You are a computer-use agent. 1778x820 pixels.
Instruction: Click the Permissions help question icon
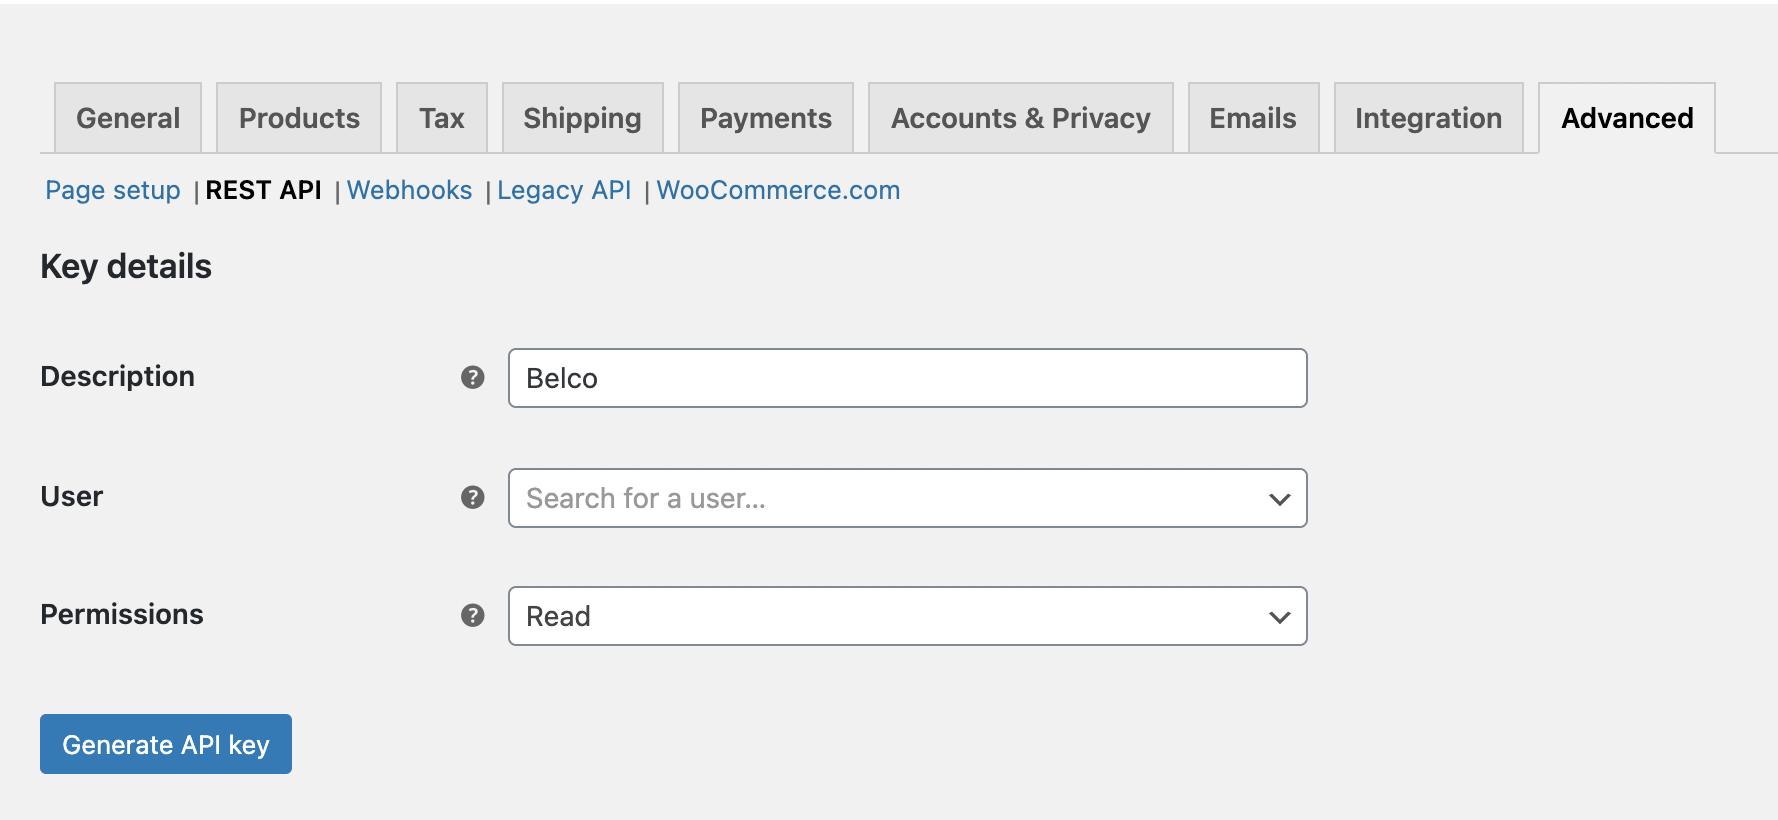(x=473, y=615)
